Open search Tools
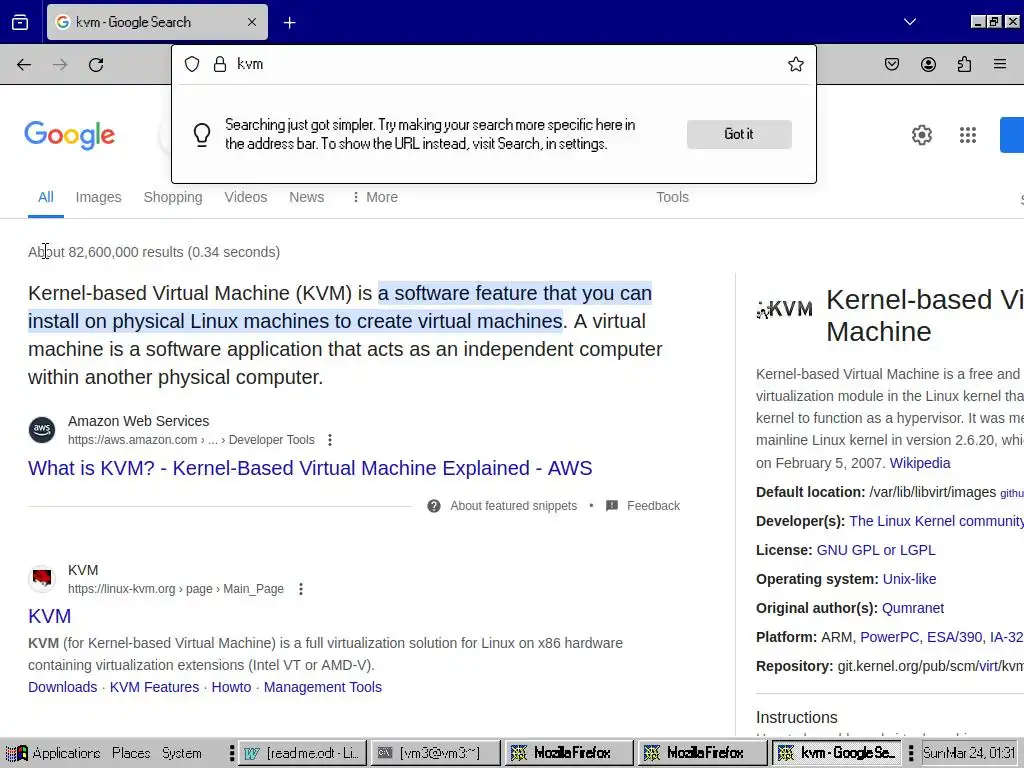This screenshot has width=1024, height=768. 673,197
